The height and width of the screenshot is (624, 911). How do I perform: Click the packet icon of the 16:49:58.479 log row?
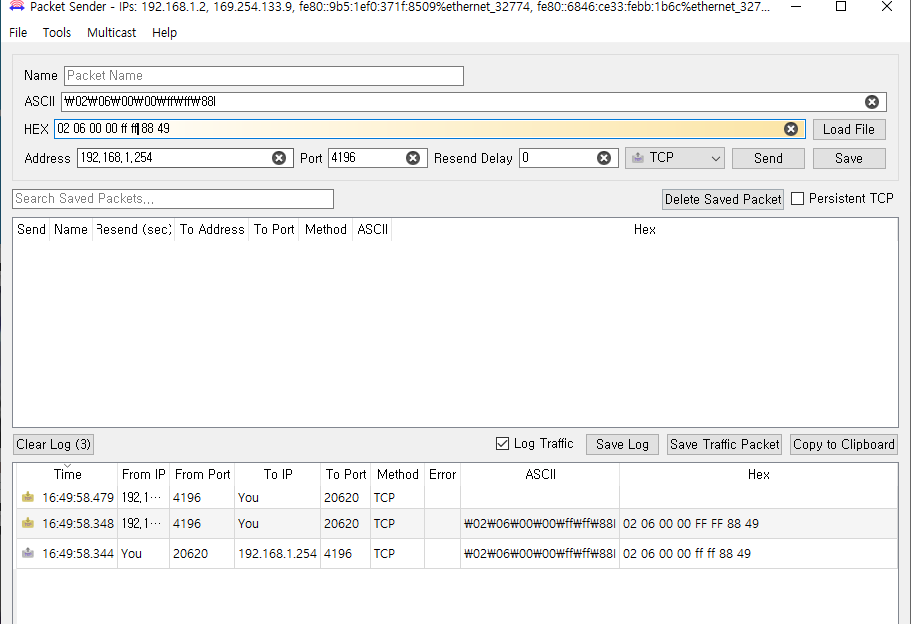pyautogui.click(x=27, y=497)
